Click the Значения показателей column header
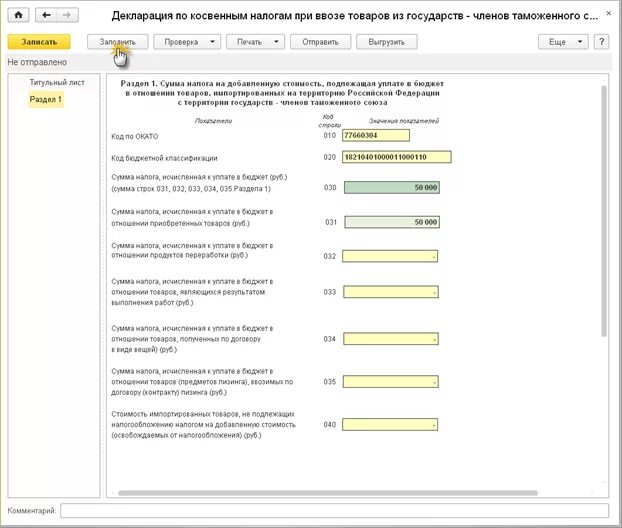622x528 pixels. pos(404,121)
